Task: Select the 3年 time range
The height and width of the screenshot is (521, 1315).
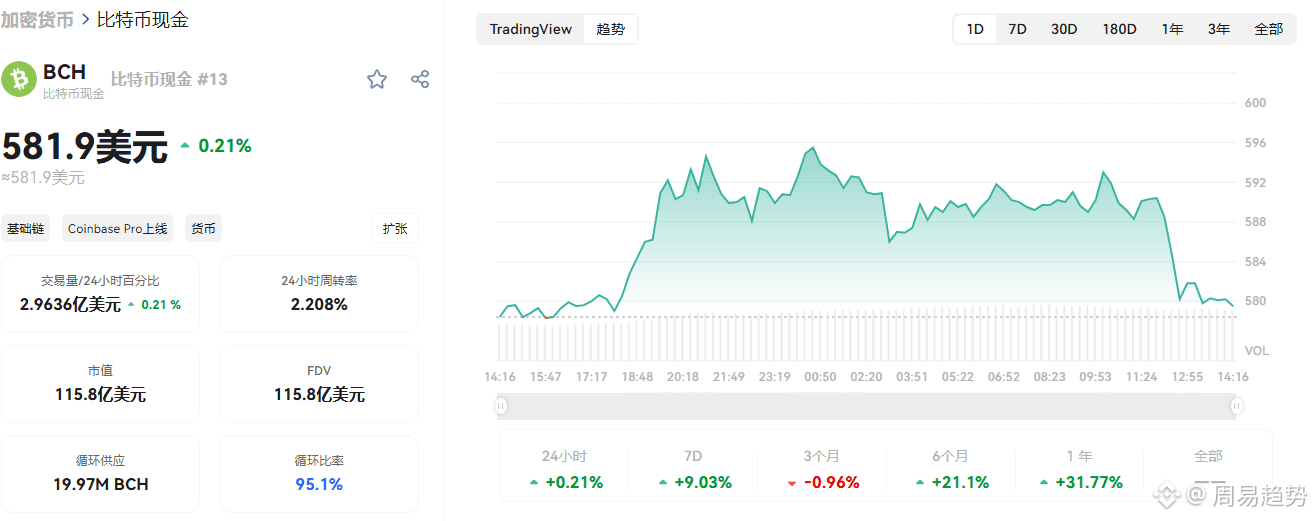Action: pos(1218,29)
